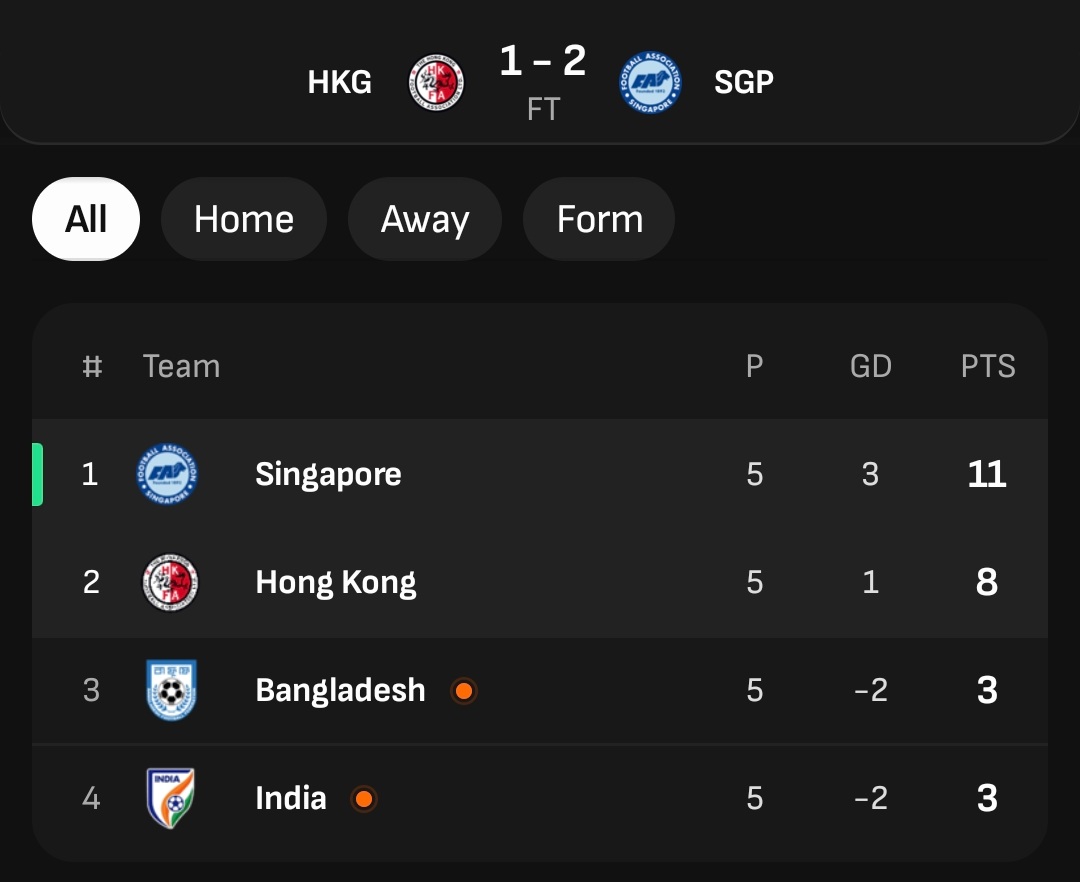This screenshot has width=1080, height=882.
Task: Open the Bangladesh team name link
Action: [x=340, y=690]
